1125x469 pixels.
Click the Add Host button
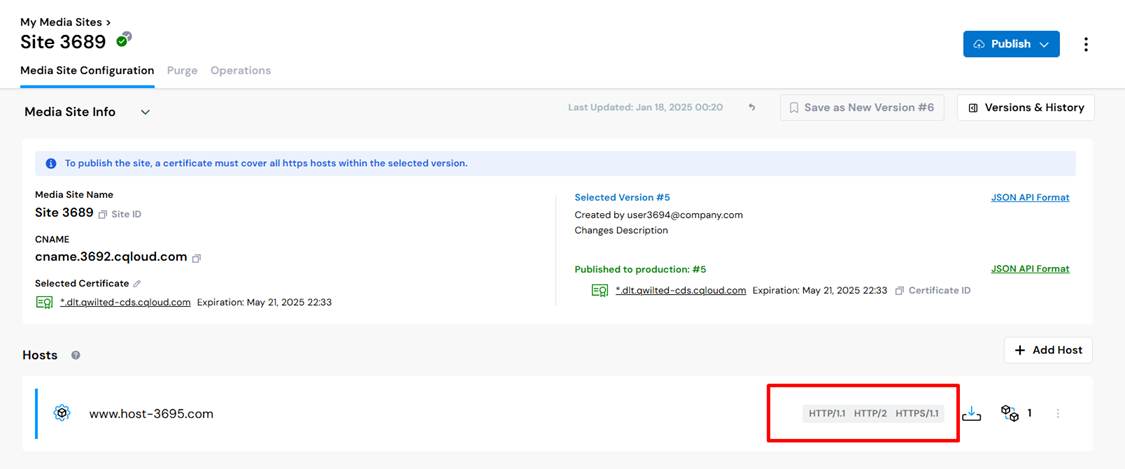pyautogui.click(x=1048, y=350)
